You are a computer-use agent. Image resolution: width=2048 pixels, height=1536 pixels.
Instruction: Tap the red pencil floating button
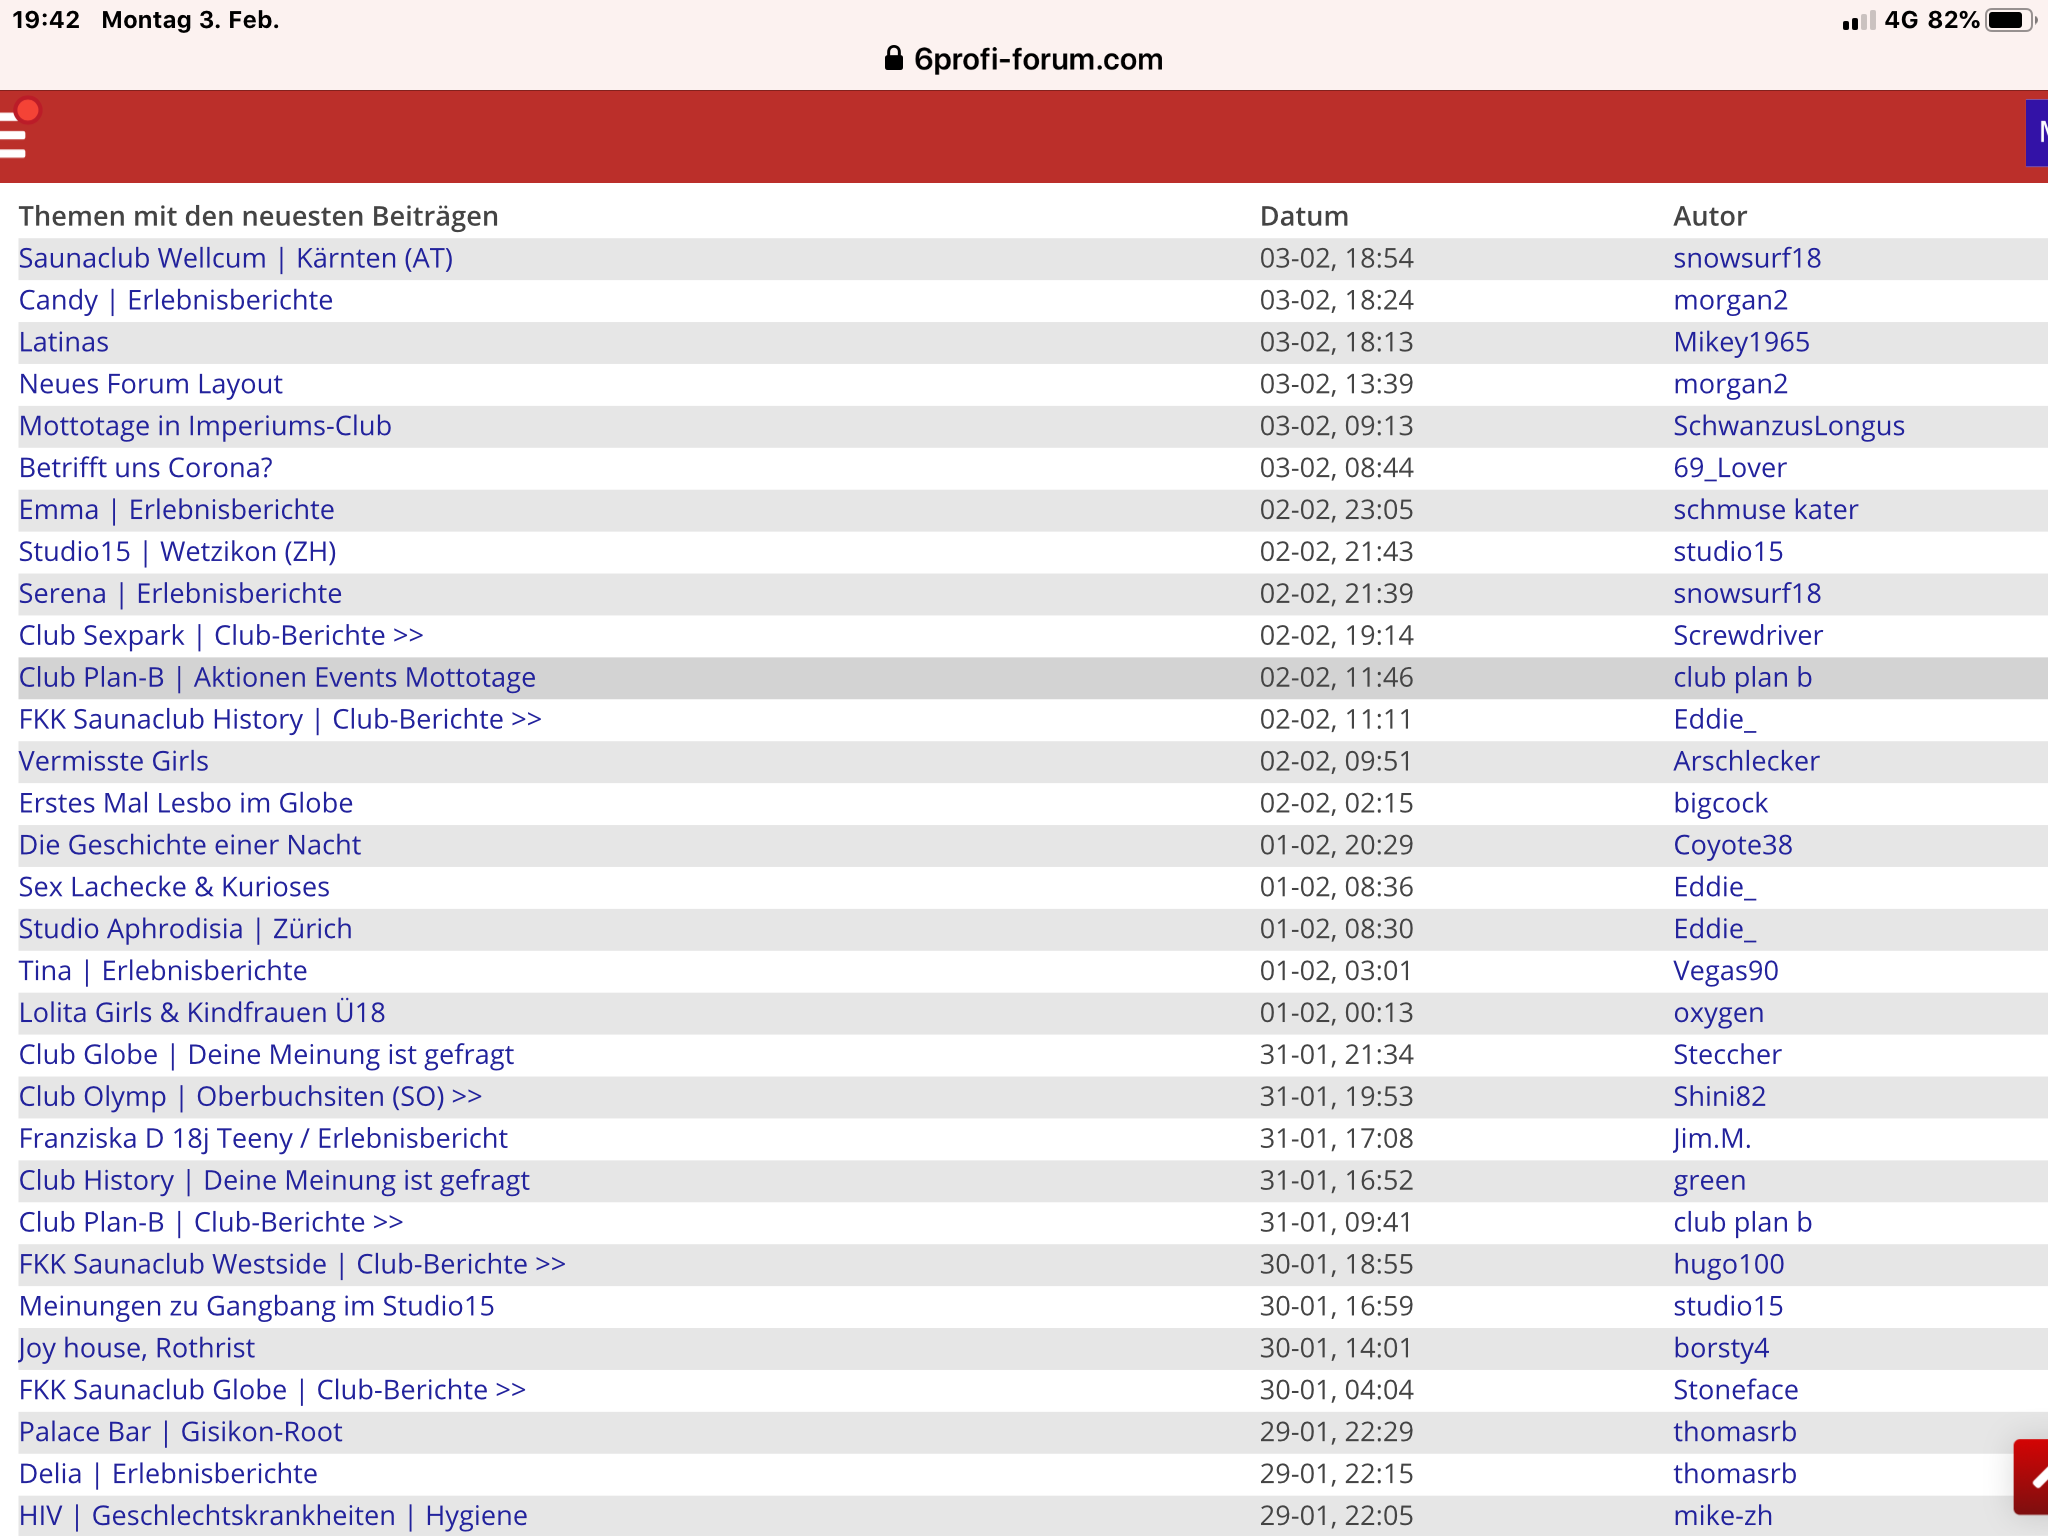click(2032, 1477)
